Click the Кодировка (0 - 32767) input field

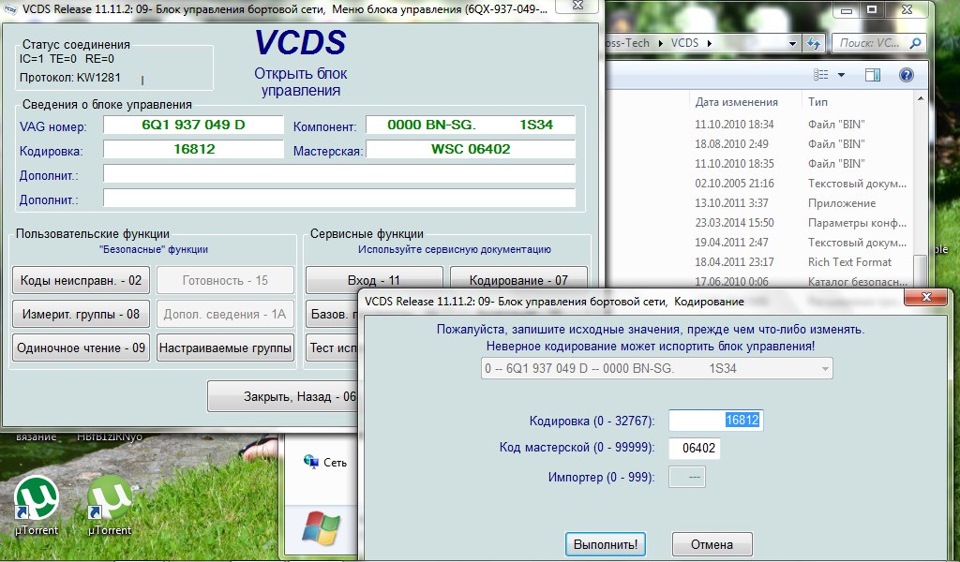tap(716, 420)
